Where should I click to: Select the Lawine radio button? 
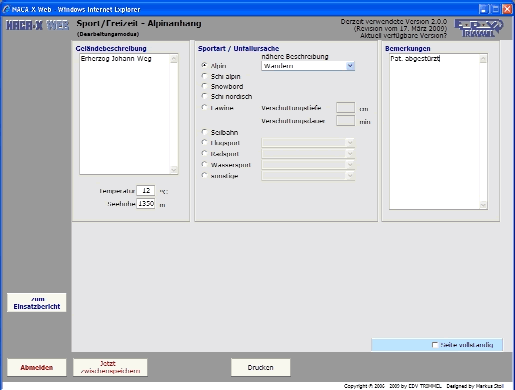[205, 107]
